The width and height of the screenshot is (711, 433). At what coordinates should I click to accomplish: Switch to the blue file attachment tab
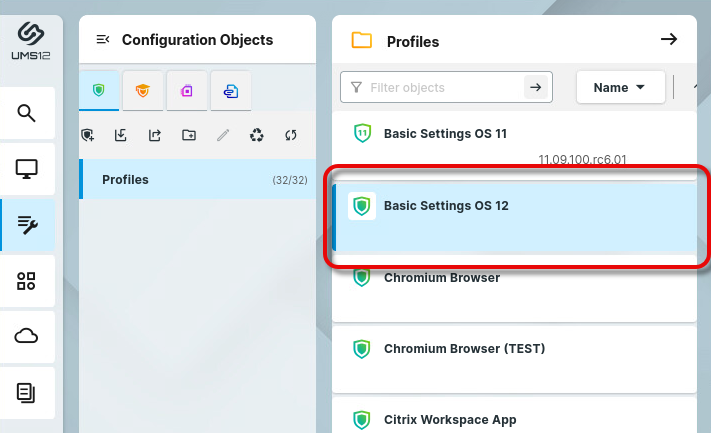click(x=230, y=91)
